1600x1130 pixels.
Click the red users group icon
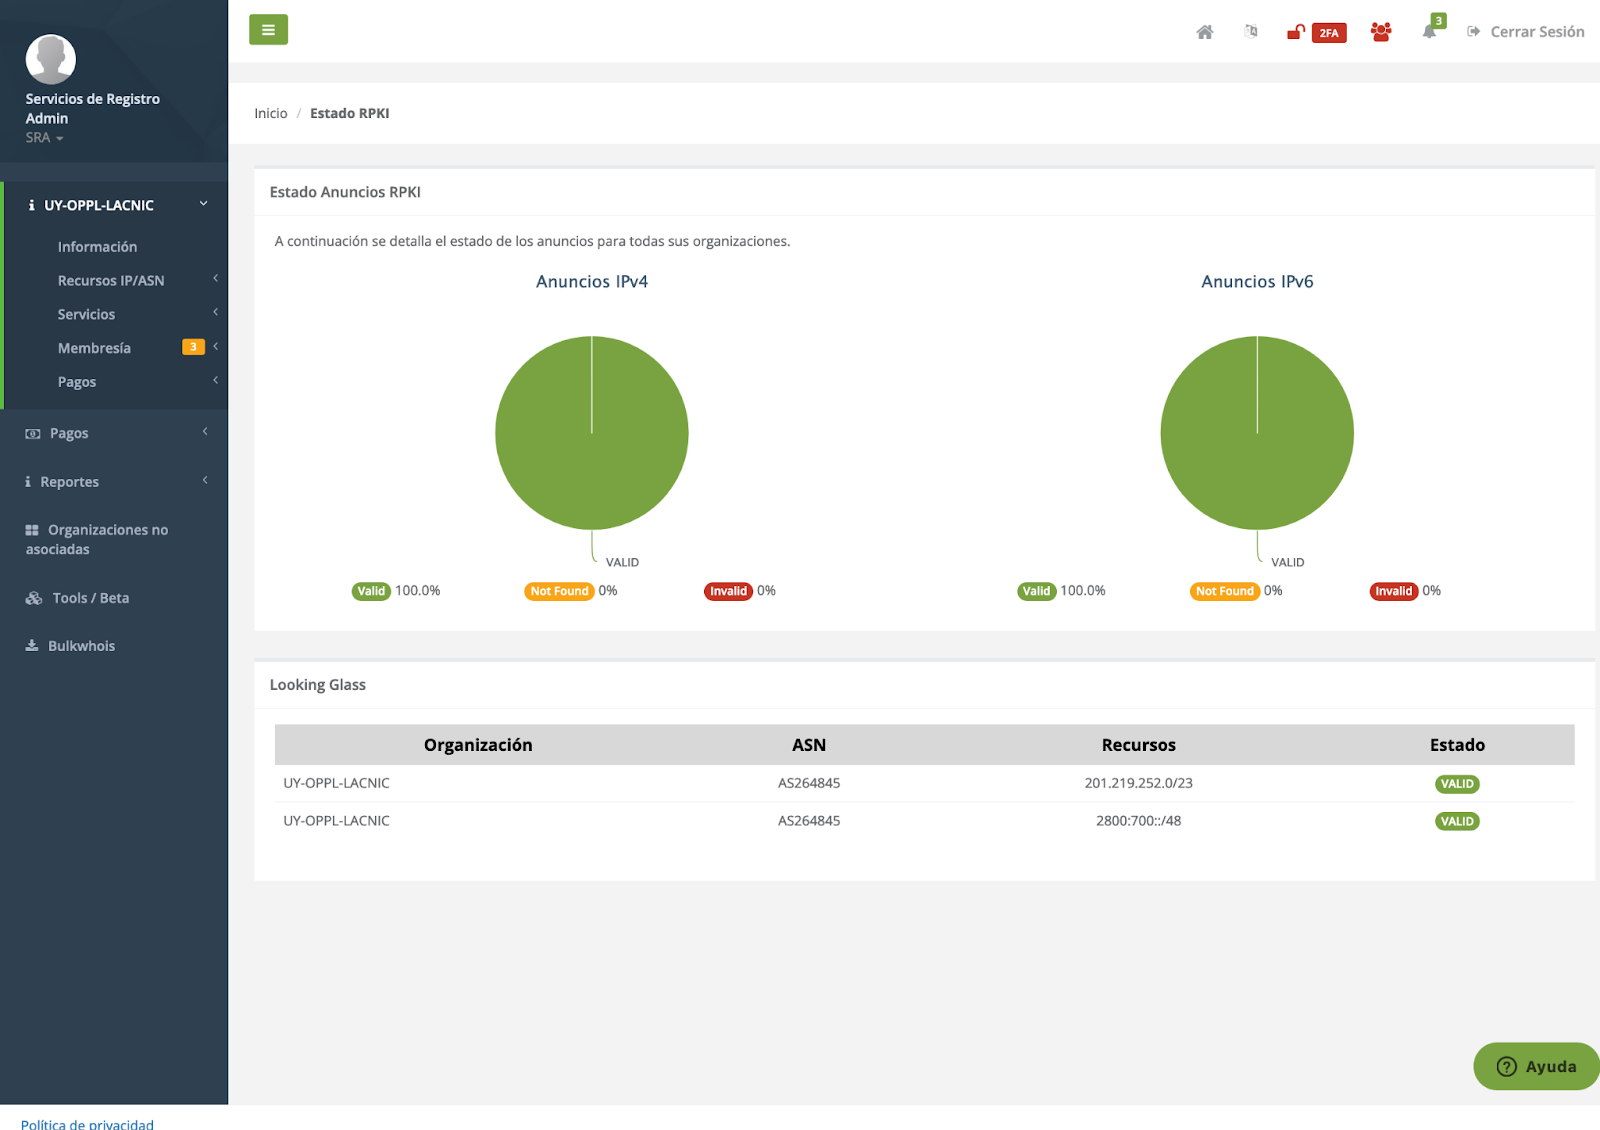(x=1381, y=32)
